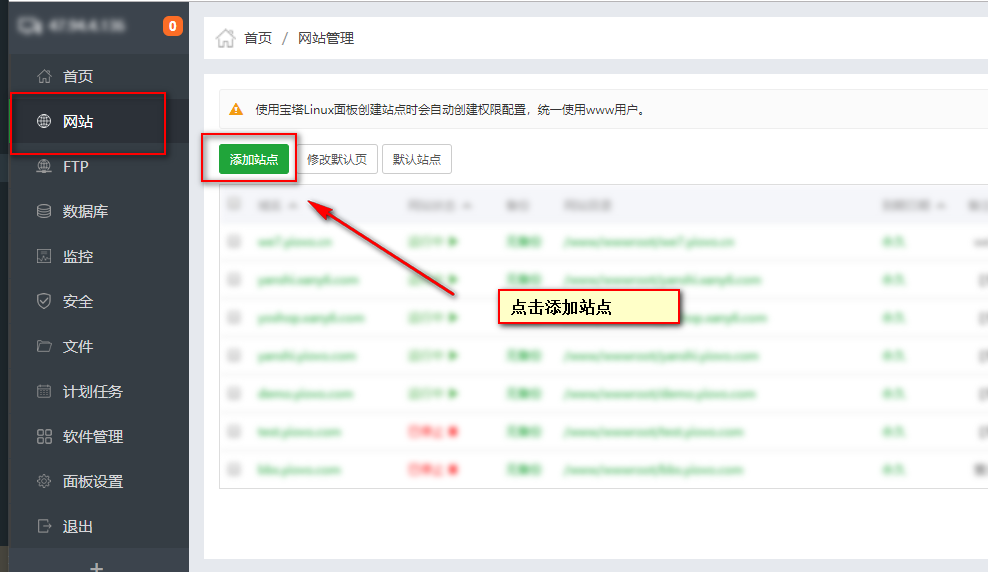Click the house icon beside 首页 in sidebar

click(44, 77)
